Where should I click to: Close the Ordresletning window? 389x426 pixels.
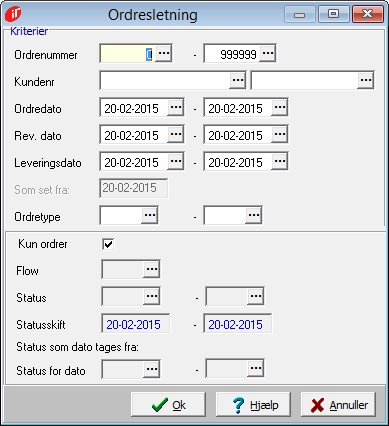coord(368,14)
